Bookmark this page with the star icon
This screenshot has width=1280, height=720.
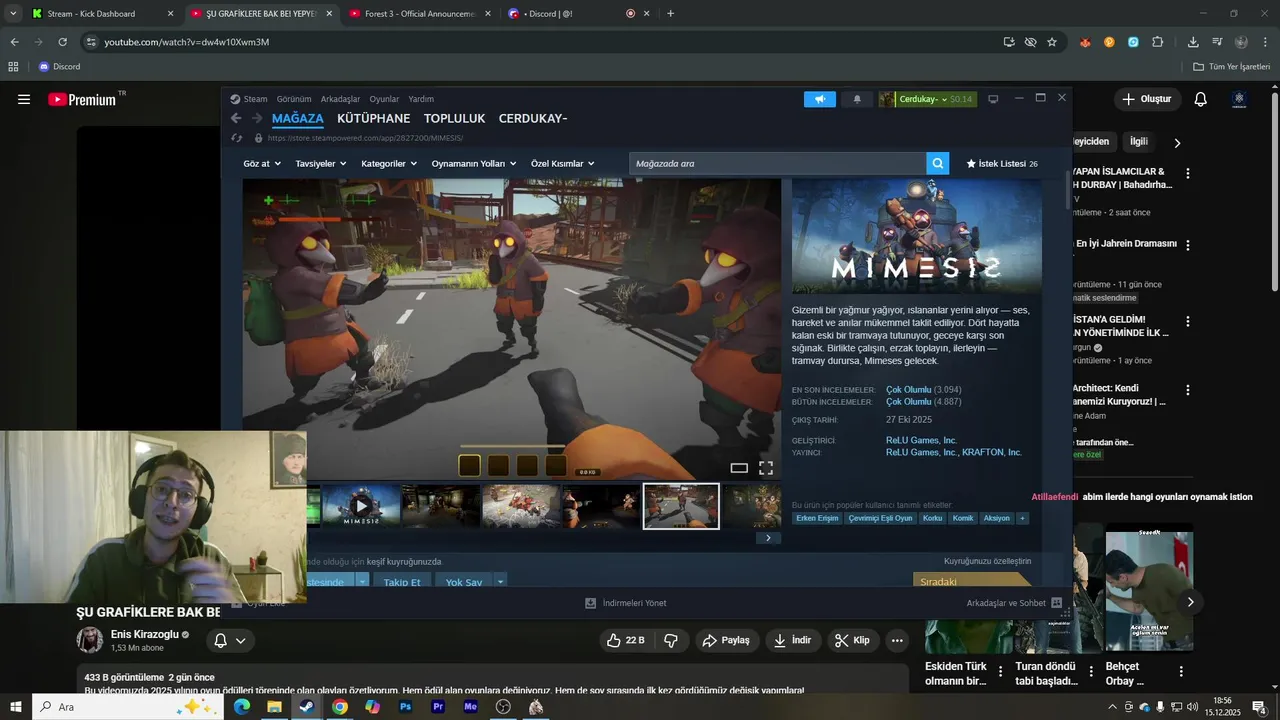pyautogui.click(x=1052, y=42)
